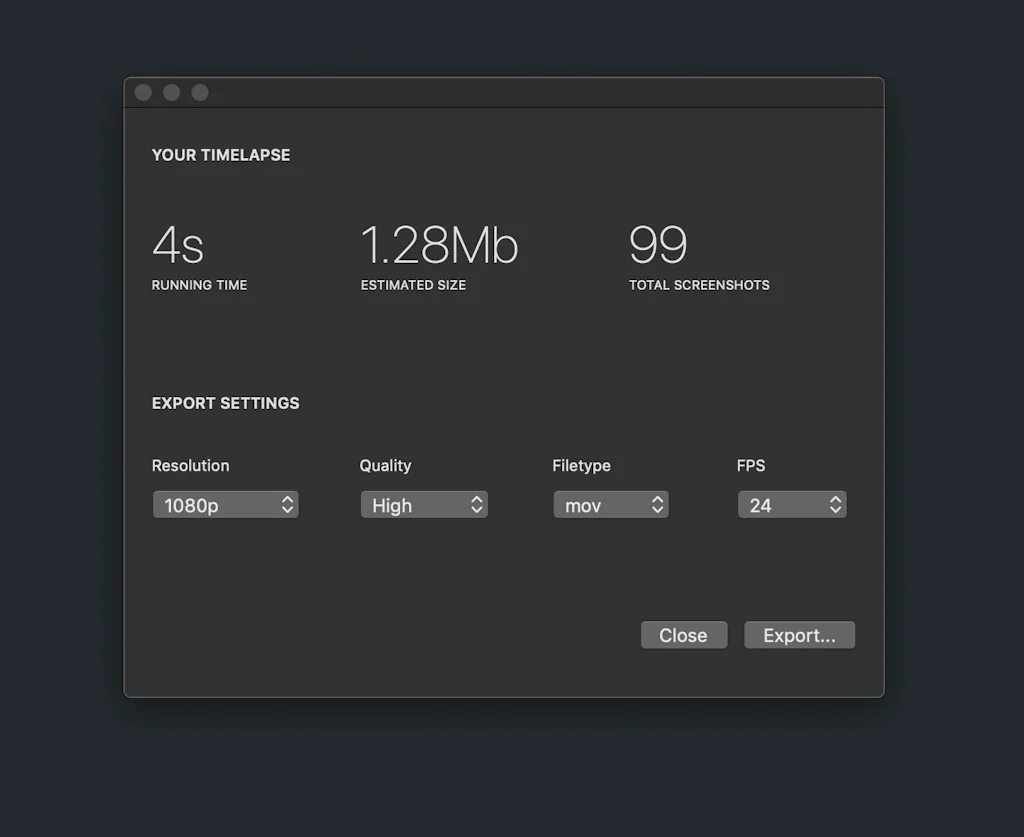Click the Filetype label

pyautogui.click(x=582, y=465)
